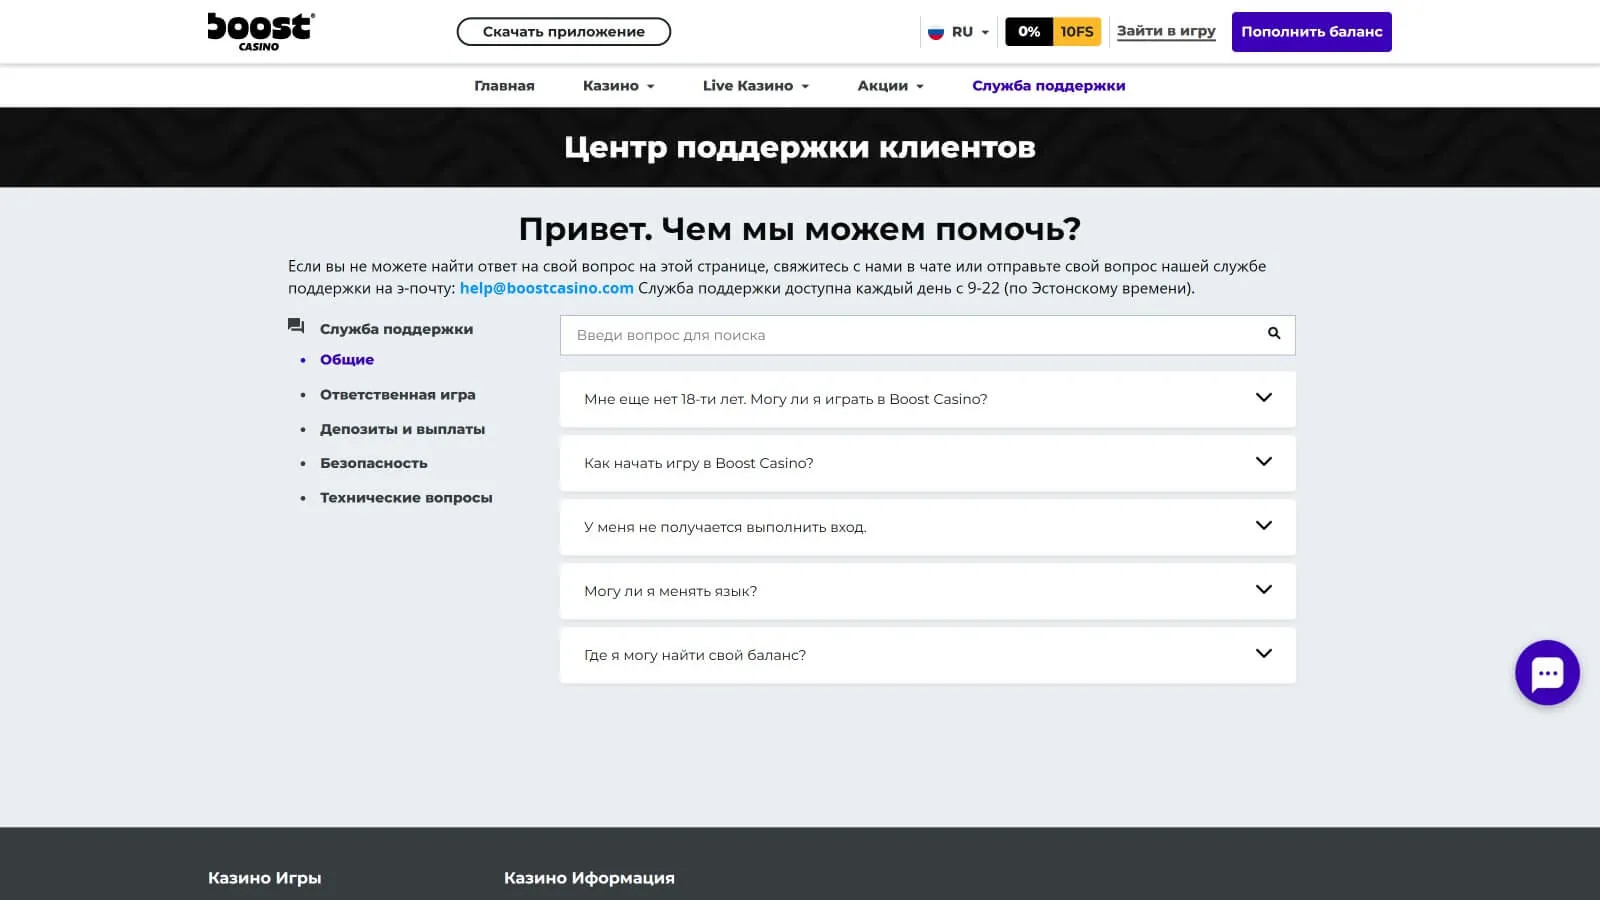Click the Служба поддержки sidebar heading

click(x=396, y=329)
